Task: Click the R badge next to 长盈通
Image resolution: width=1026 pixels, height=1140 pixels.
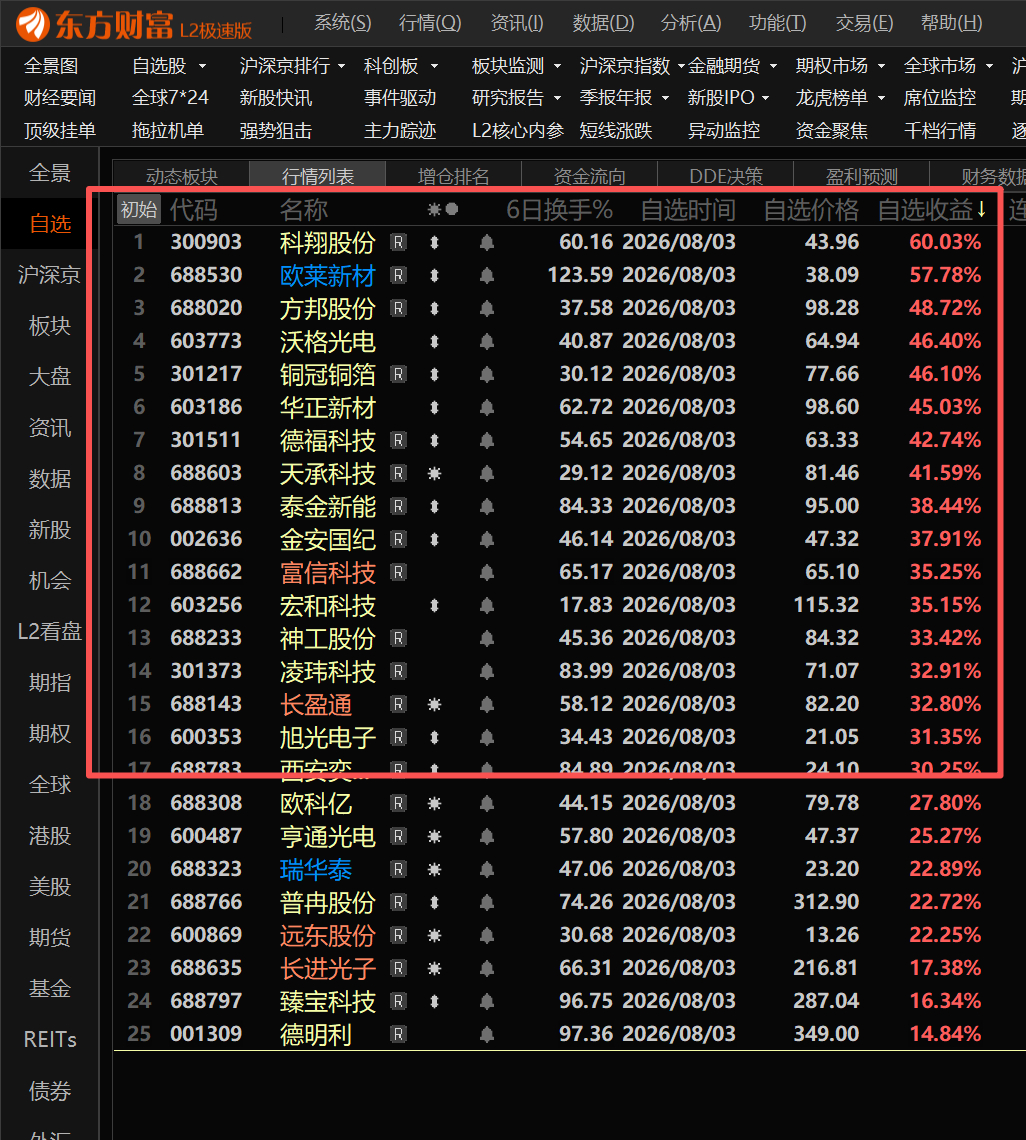Action: click(x=398, y=705)
